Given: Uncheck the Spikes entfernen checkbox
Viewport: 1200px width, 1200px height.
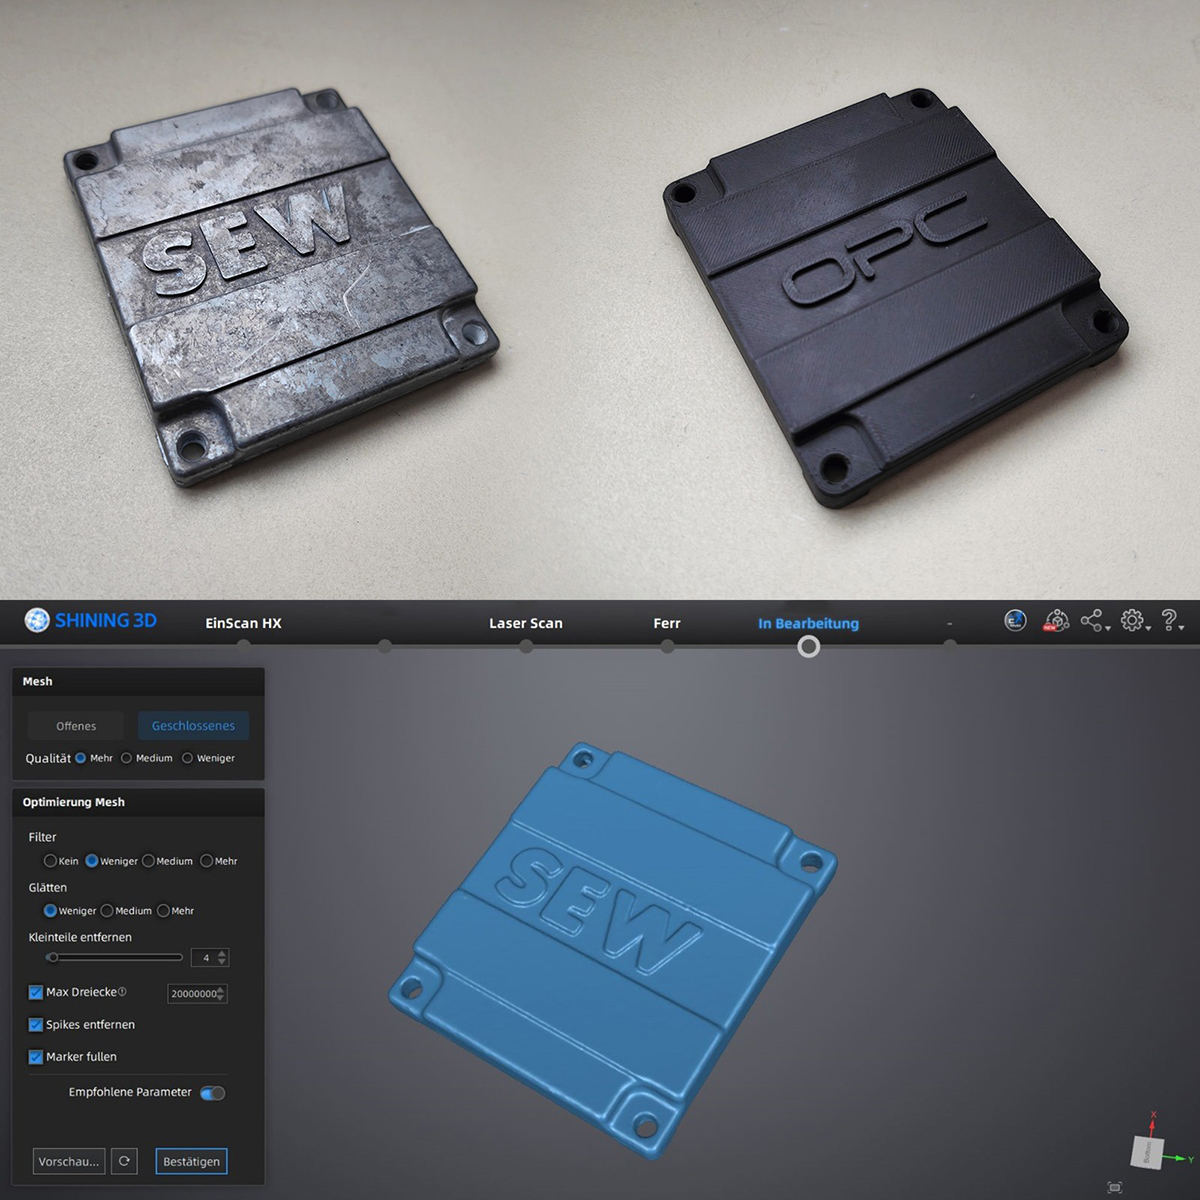Looking at the screenshot, I should (x=36, y=1025).
